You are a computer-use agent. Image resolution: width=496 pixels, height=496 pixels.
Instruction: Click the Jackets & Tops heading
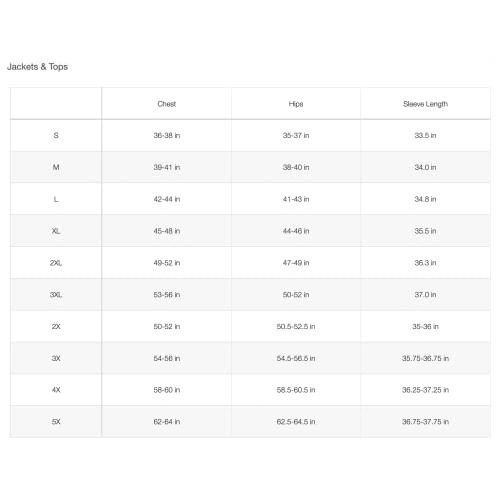(x=37, y=67)
